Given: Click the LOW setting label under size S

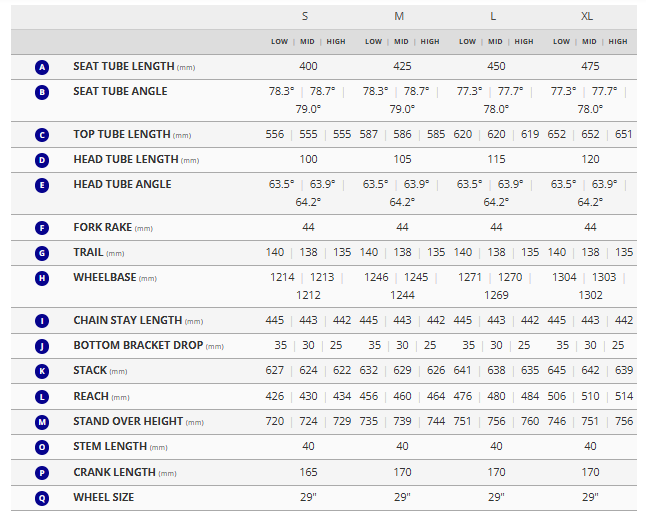Looking at the screenshot, I should pos(280,42).
